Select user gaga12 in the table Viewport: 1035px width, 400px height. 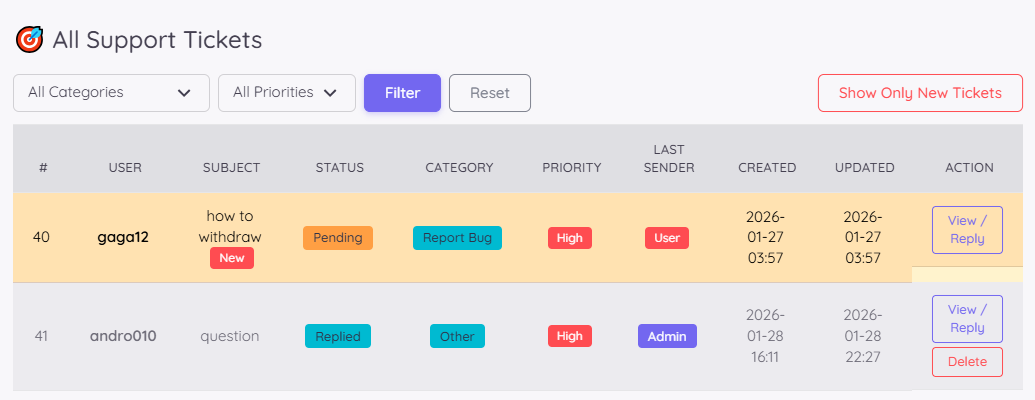(x=125, y=238)
